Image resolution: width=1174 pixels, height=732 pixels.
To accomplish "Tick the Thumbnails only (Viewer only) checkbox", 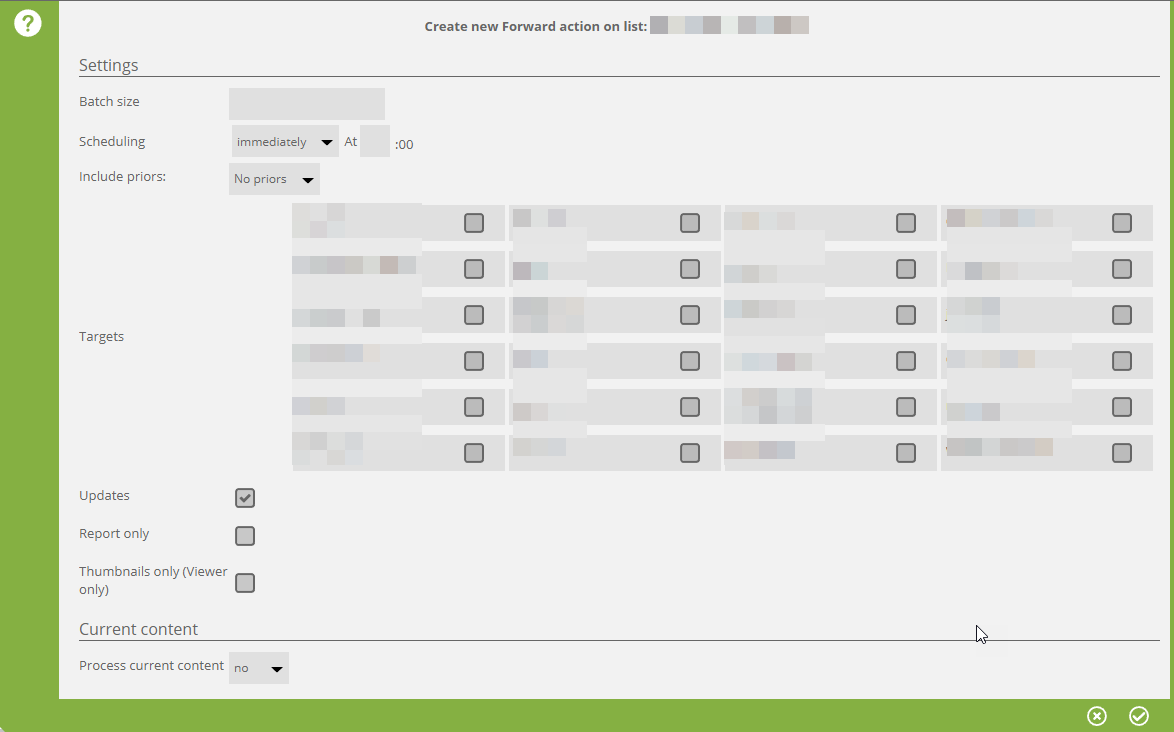I will pyautogui.click(x=245, y=583).
